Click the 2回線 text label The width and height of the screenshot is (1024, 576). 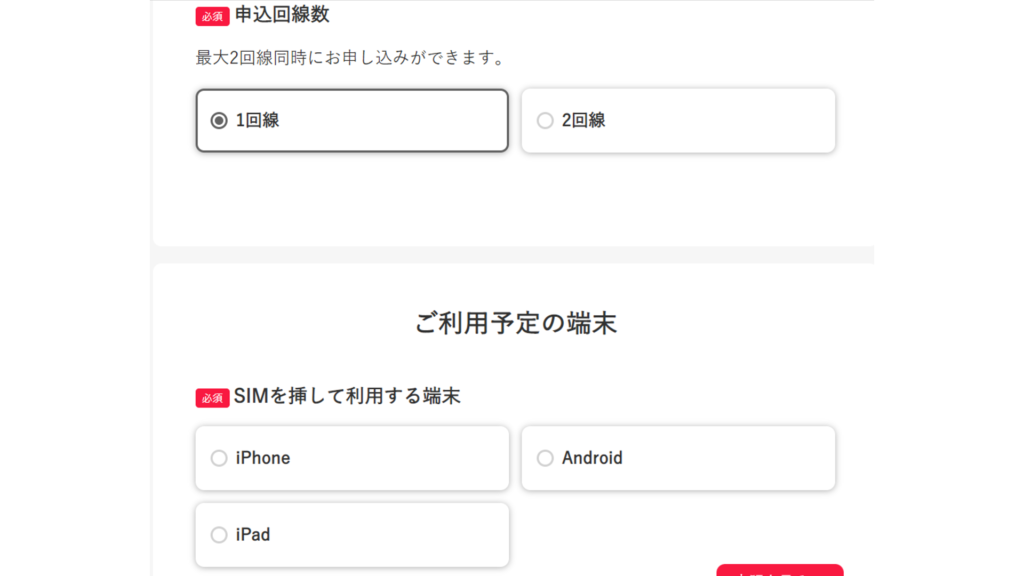coord(583,121)
